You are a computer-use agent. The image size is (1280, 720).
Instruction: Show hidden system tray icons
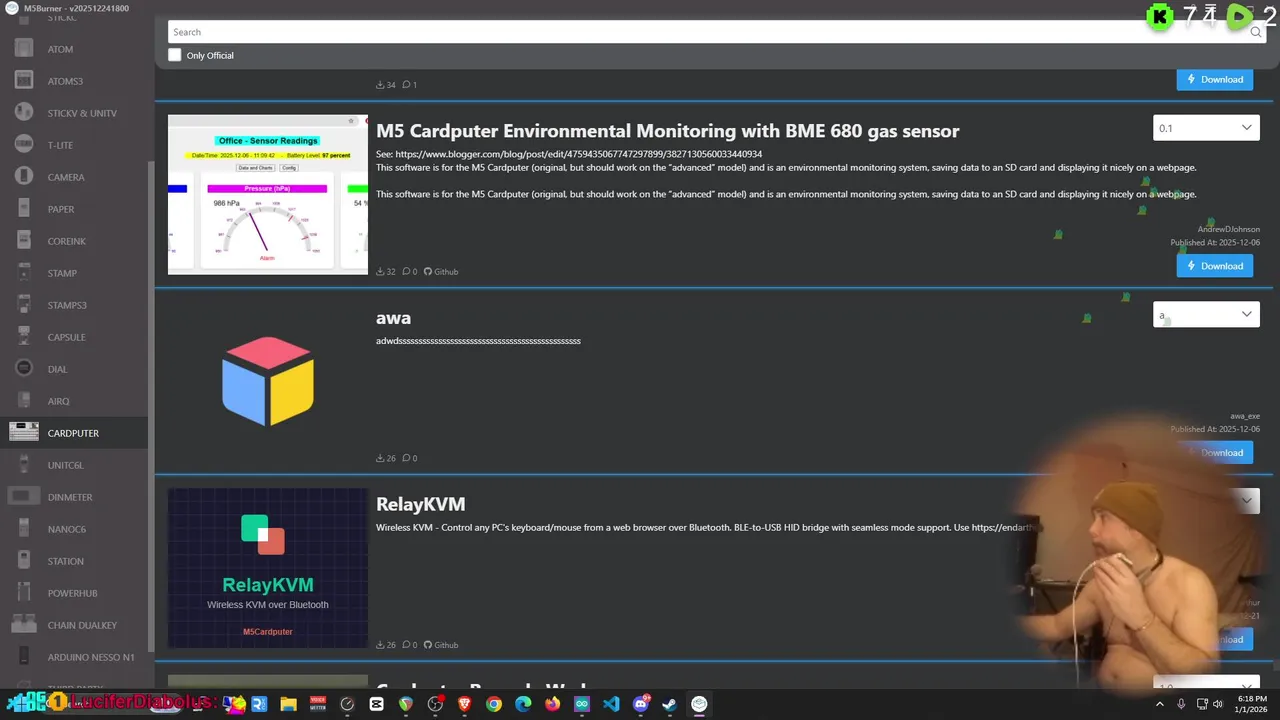(x=1160, y=704)
